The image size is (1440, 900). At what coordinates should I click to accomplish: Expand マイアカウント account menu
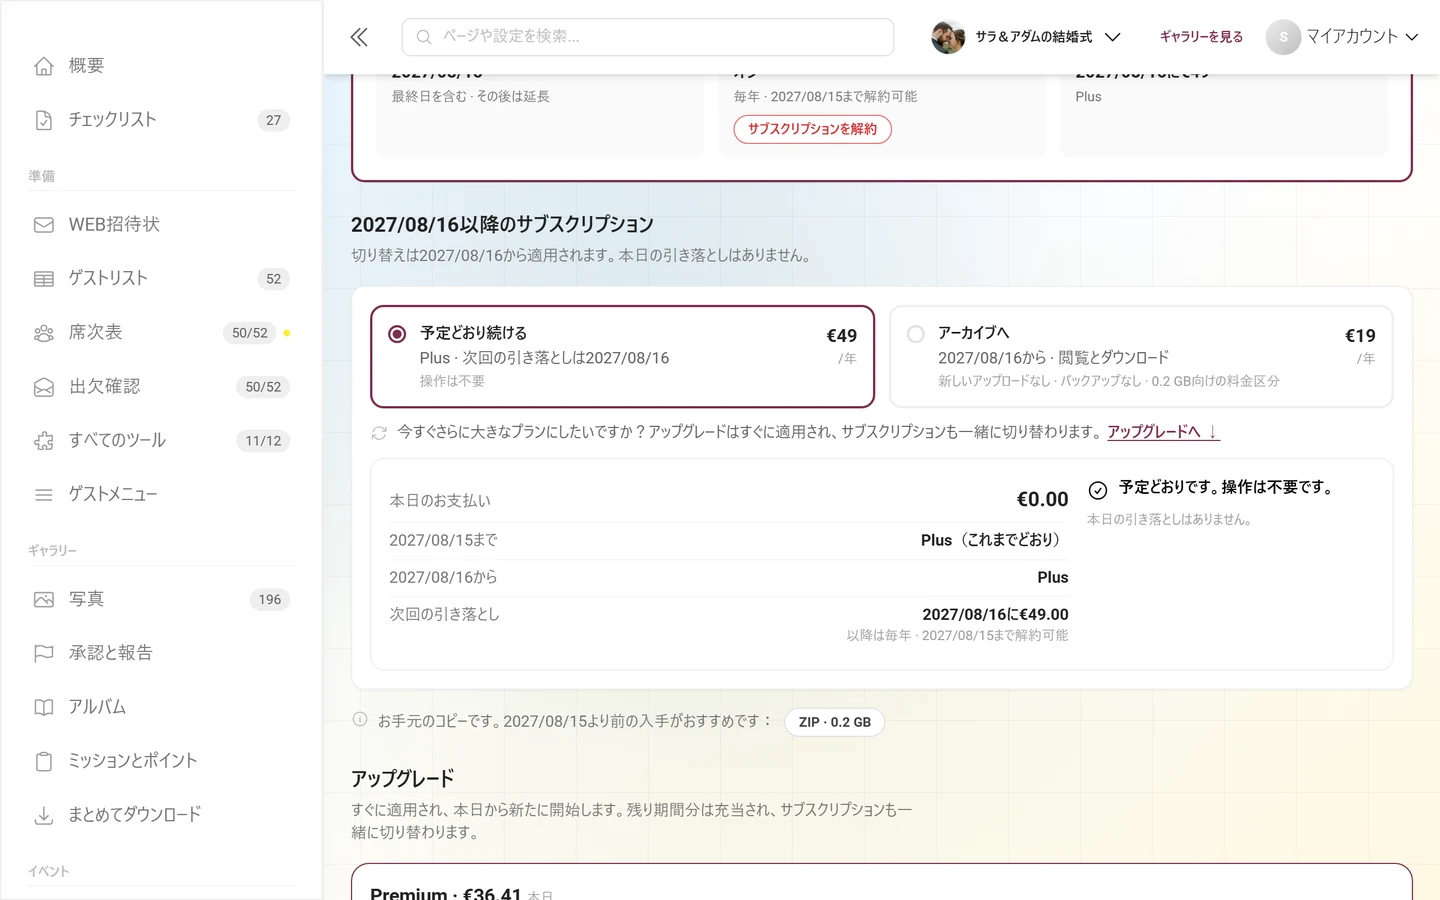point(1343,37)
